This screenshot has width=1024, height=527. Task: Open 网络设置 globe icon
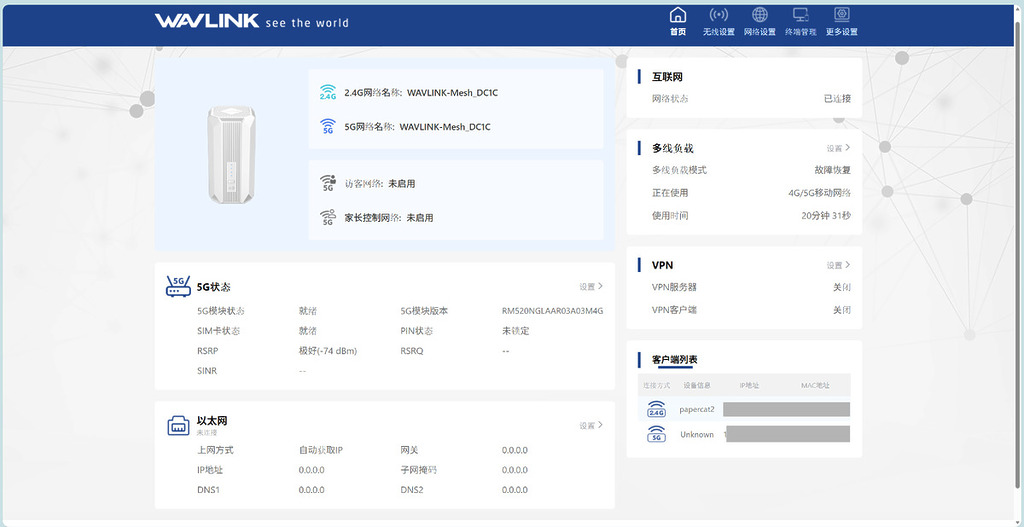(x=760, y=14)
